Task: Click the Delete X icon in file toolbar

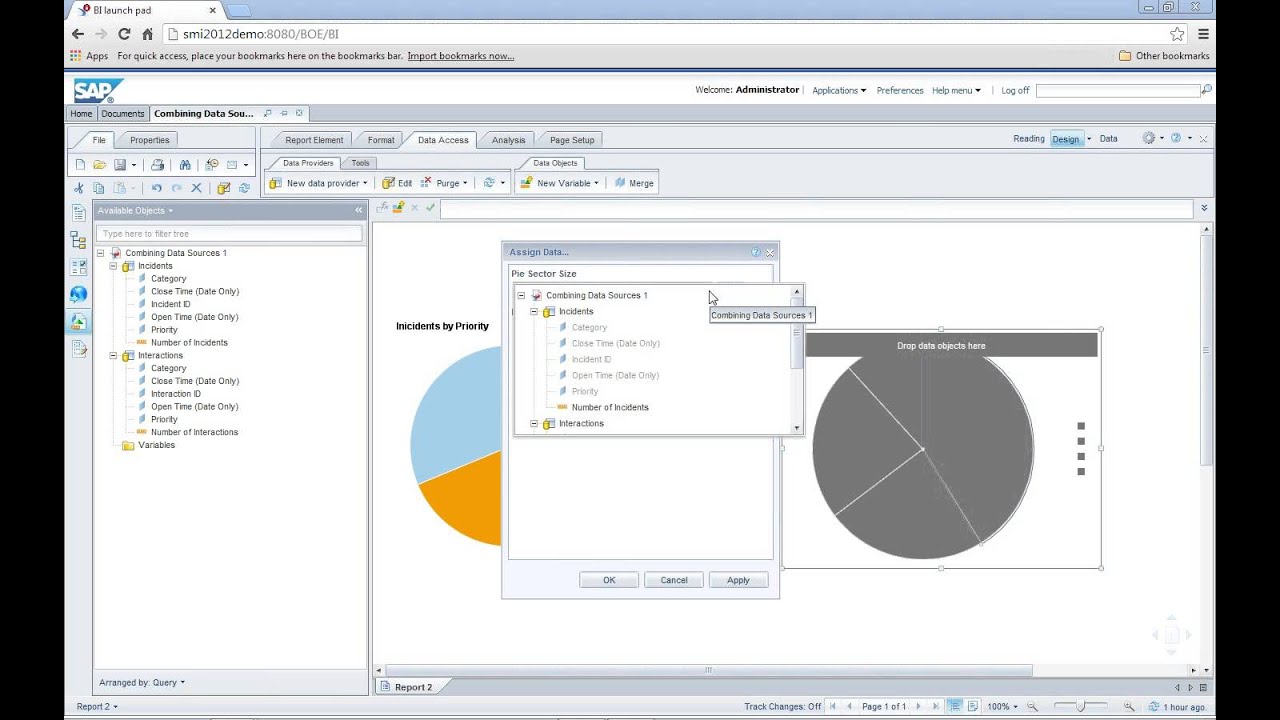Action: (x=196, y=188)
